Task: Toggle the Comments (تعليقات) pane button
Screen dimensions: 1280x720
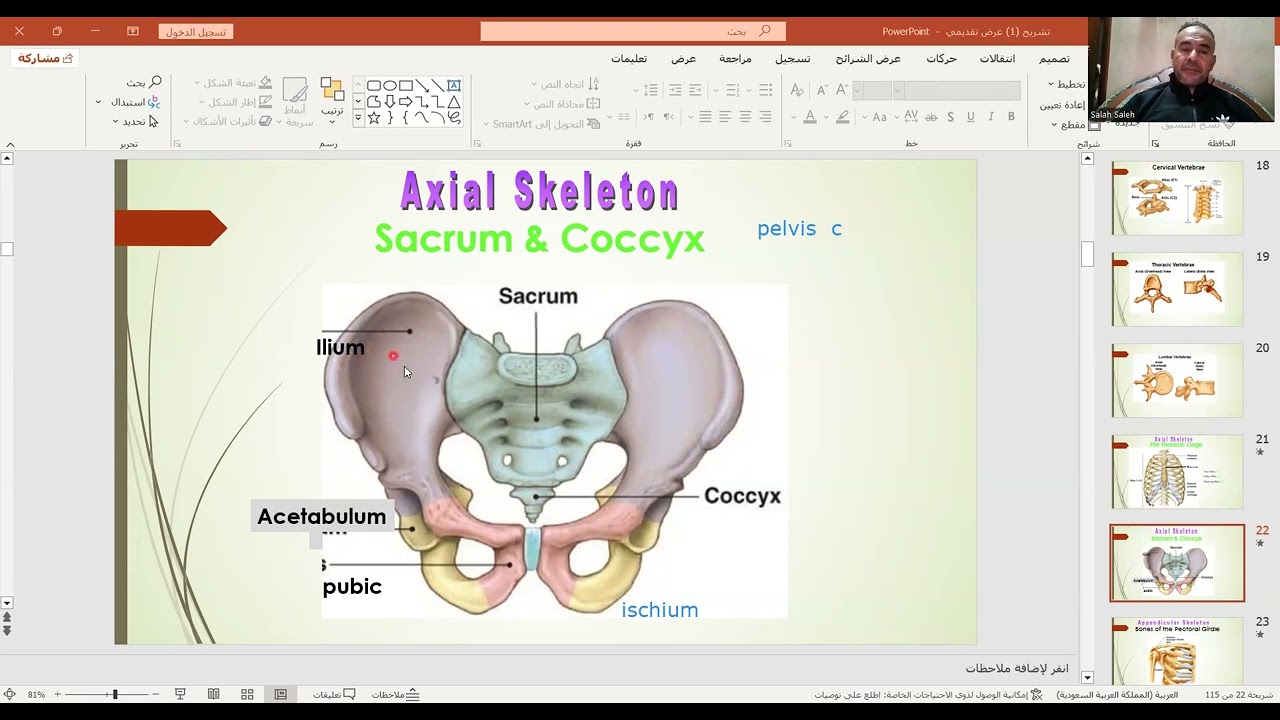Action: pos(334,694)
